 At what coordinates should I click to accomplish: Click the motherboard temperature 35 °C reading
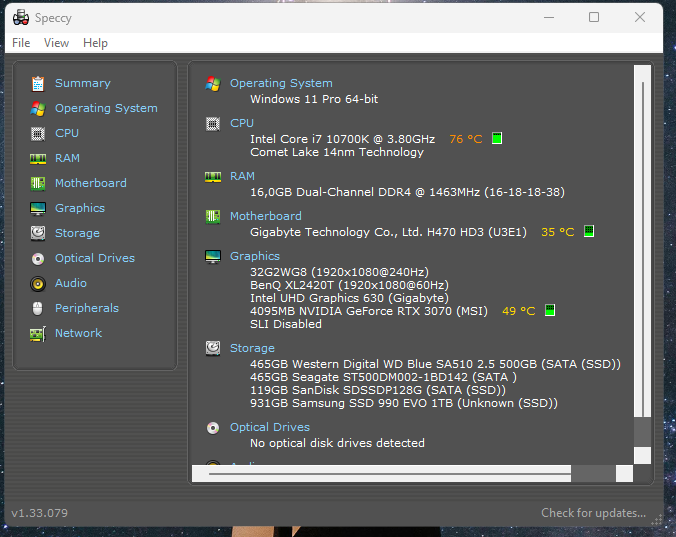click(x=557, y=232)
